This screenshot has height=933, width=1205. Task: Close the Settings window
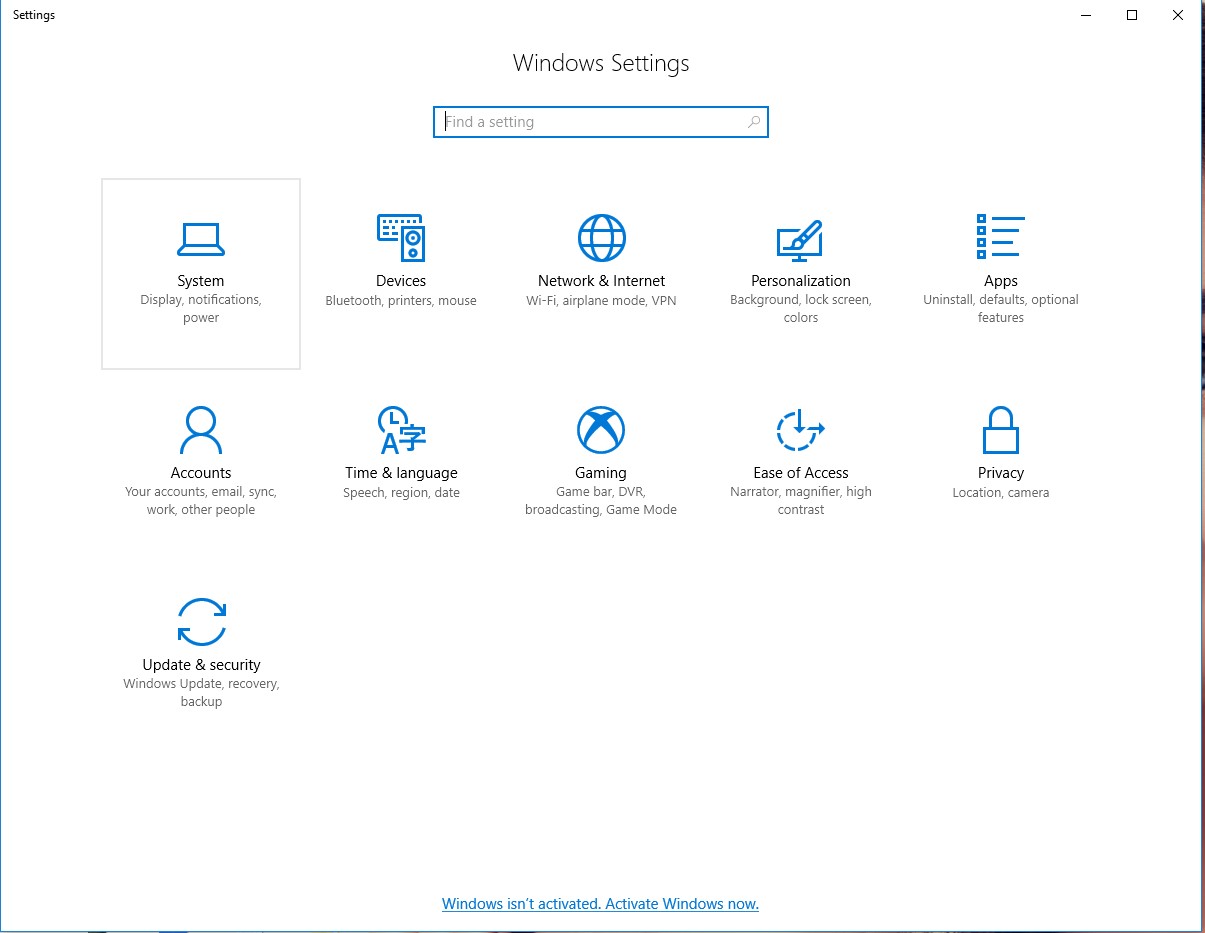click(1178, 15)
